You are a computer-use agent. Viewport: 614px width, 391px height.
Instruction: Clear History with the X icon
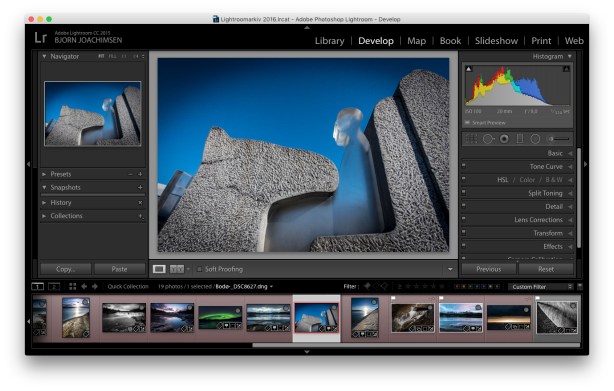[140, 203]
